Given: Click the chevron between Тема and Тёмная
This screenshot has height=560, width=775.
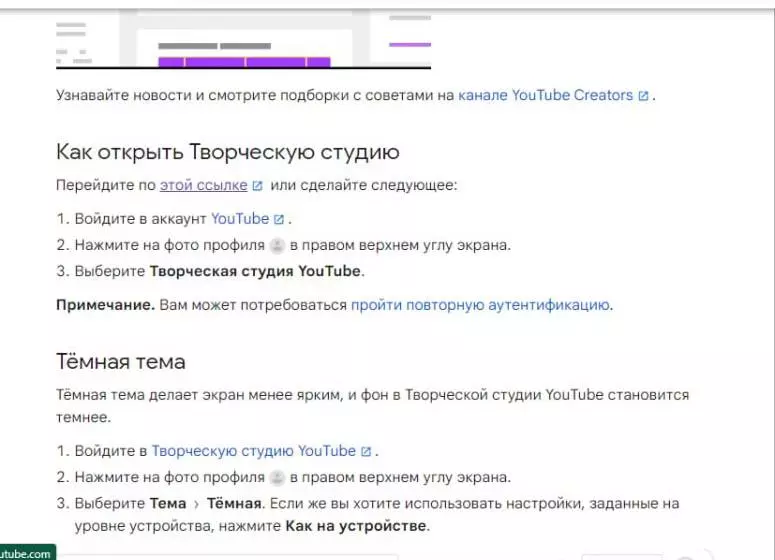Looking at the screenshot, I should [x=196, y=504].
